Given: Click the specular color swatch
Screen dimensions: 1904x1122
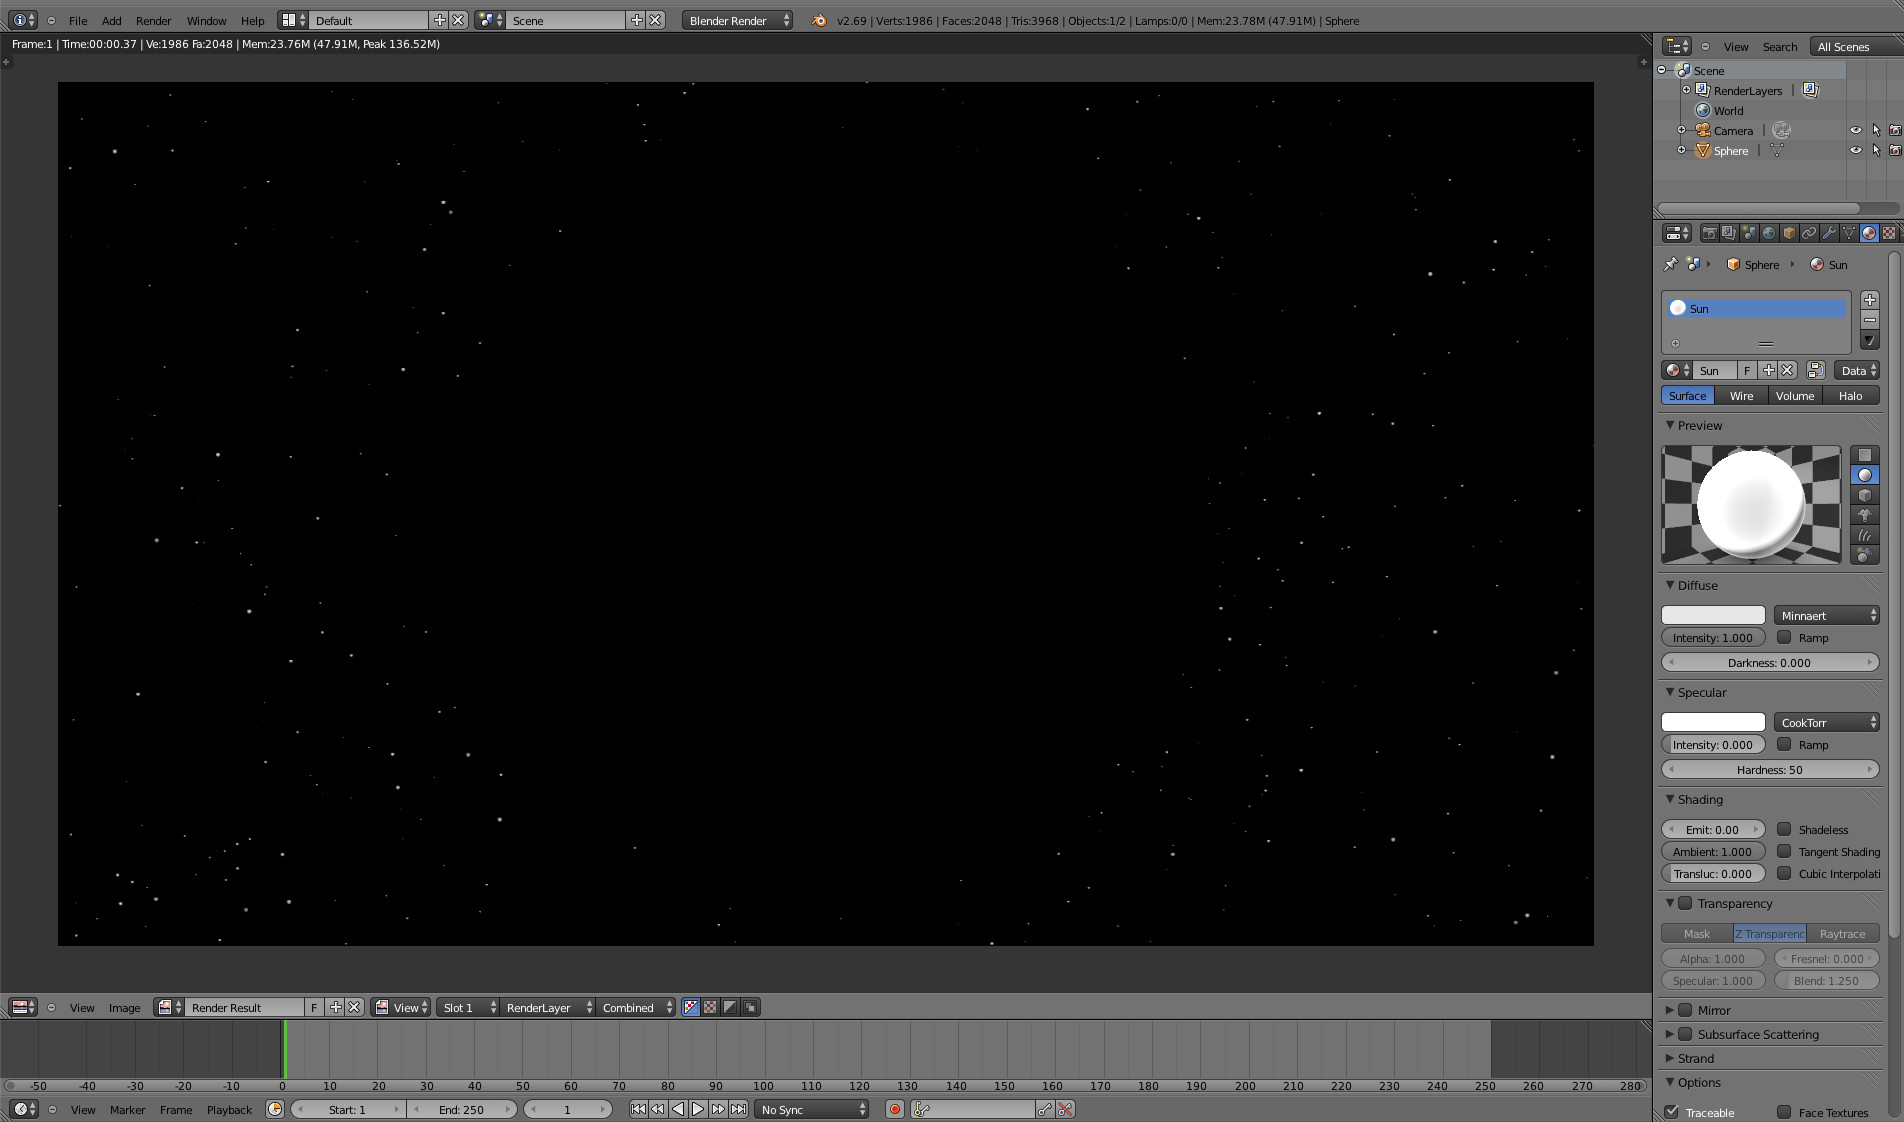Looking at the screenshot, I should (1713, 722).
